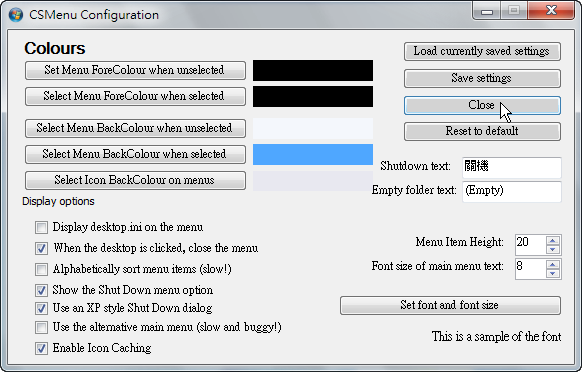
Task: Open Set font and font size dialog
Action: (450, 306)
